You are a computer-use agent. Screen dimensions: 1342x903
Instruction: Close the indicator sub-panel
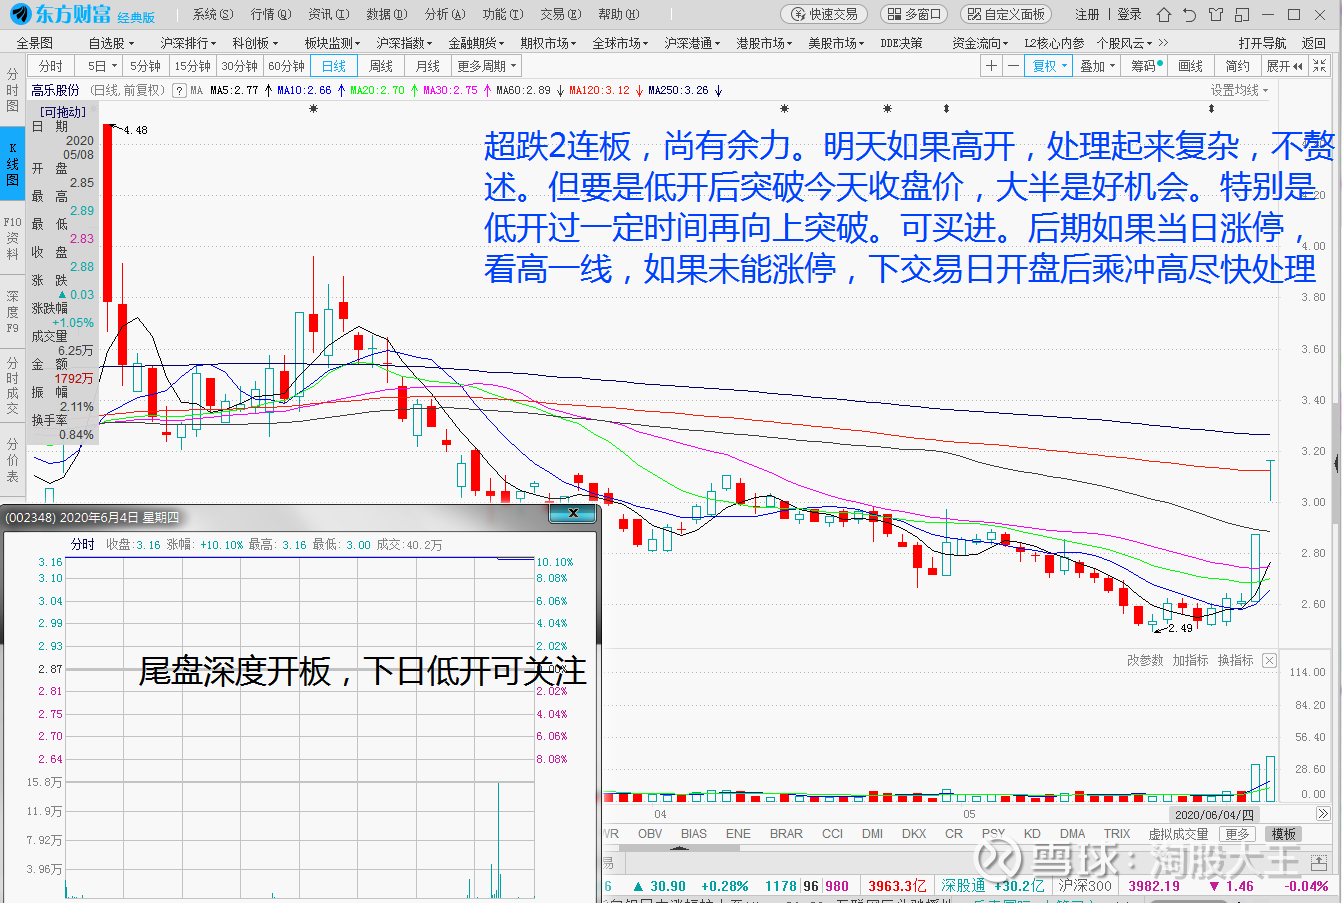coord(1269,660)
